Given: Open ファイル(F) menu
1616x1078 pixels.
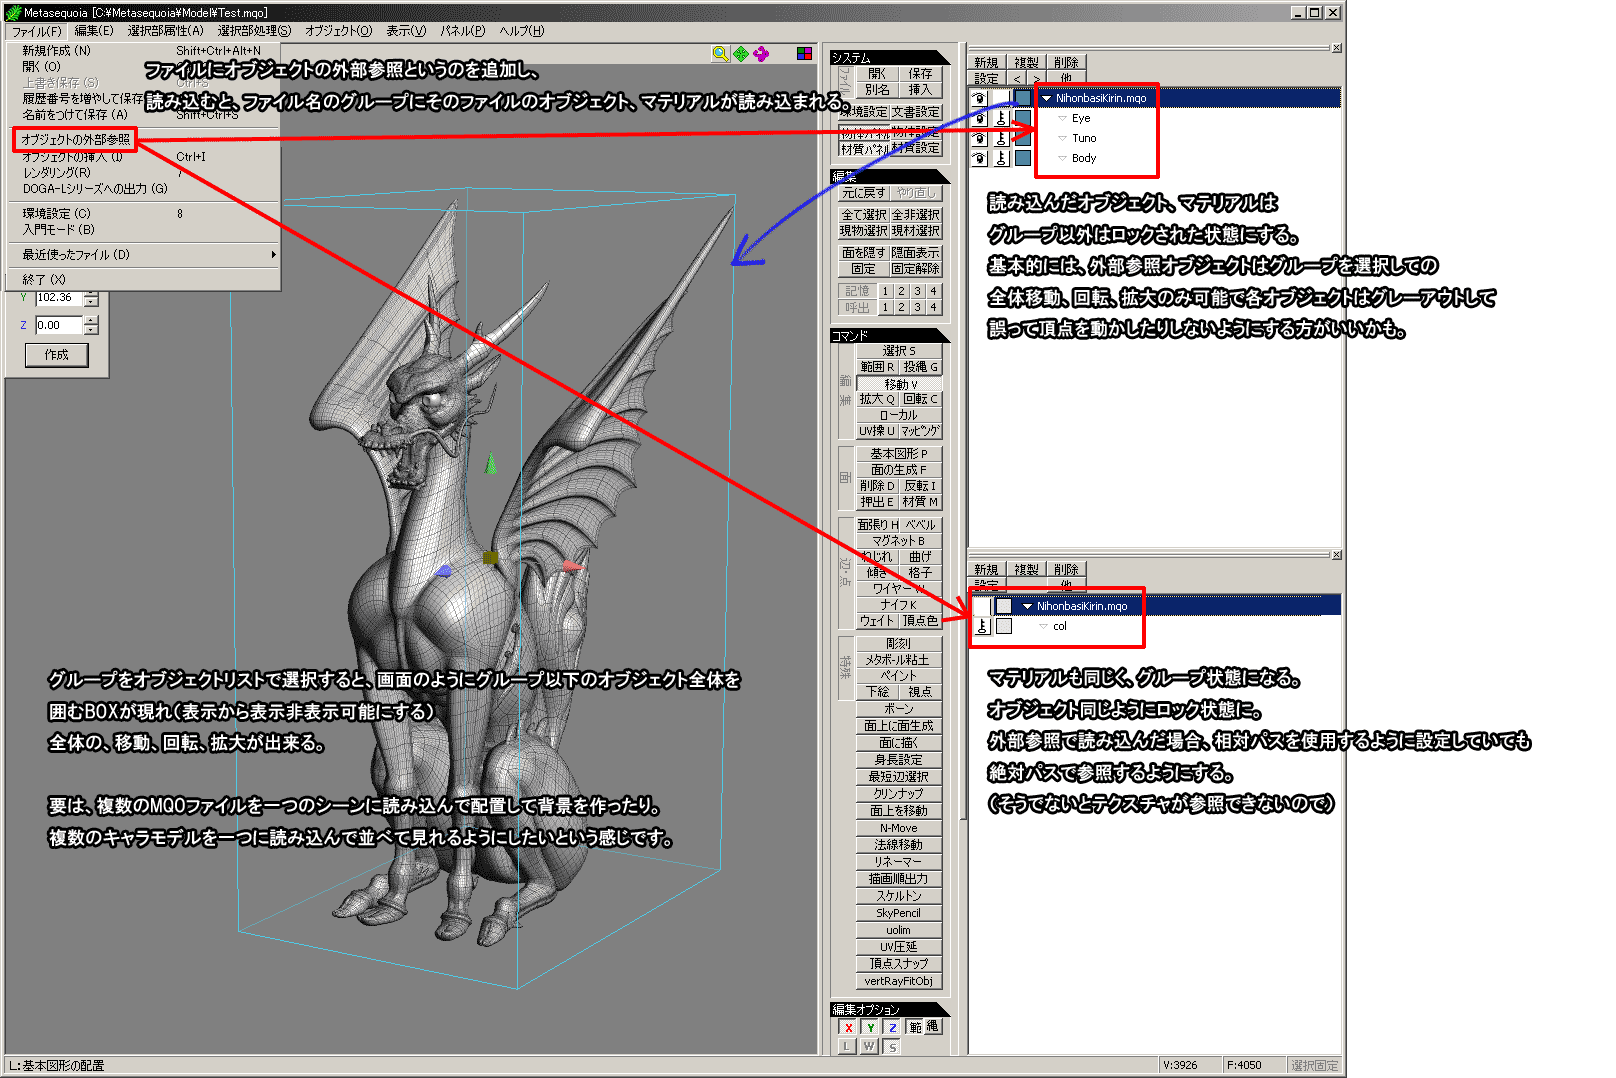Looking at the screenshot, I should (37, 31).
